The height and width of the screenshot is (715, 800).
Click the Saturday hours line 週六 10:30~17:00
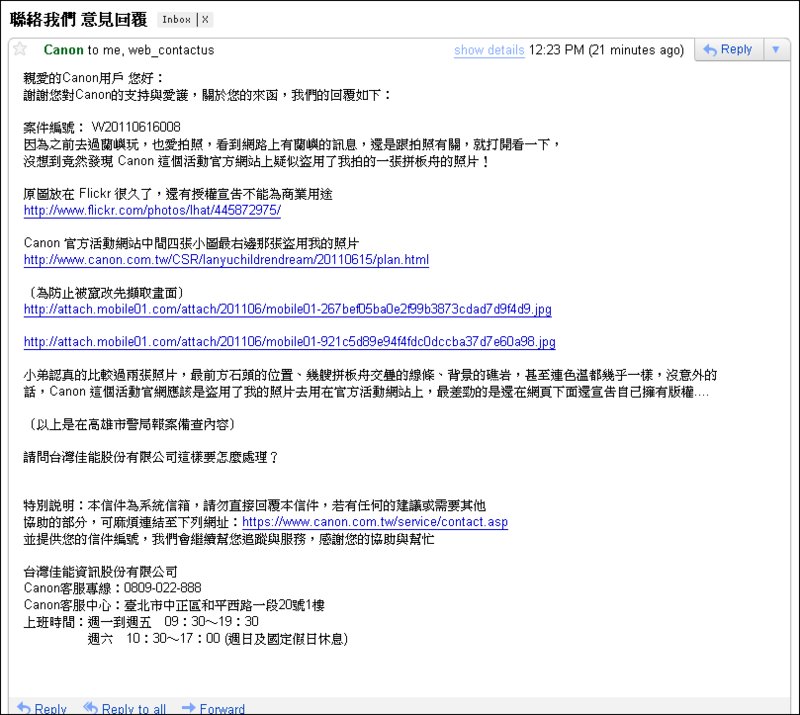[217, 638]
